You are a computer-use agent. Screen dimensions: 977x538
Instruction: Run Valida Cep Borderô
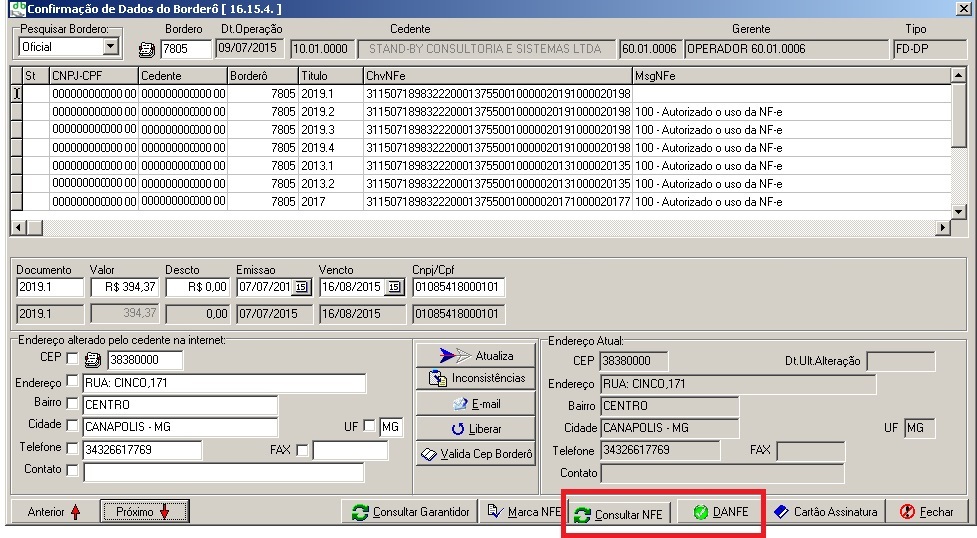coord(476,454)
